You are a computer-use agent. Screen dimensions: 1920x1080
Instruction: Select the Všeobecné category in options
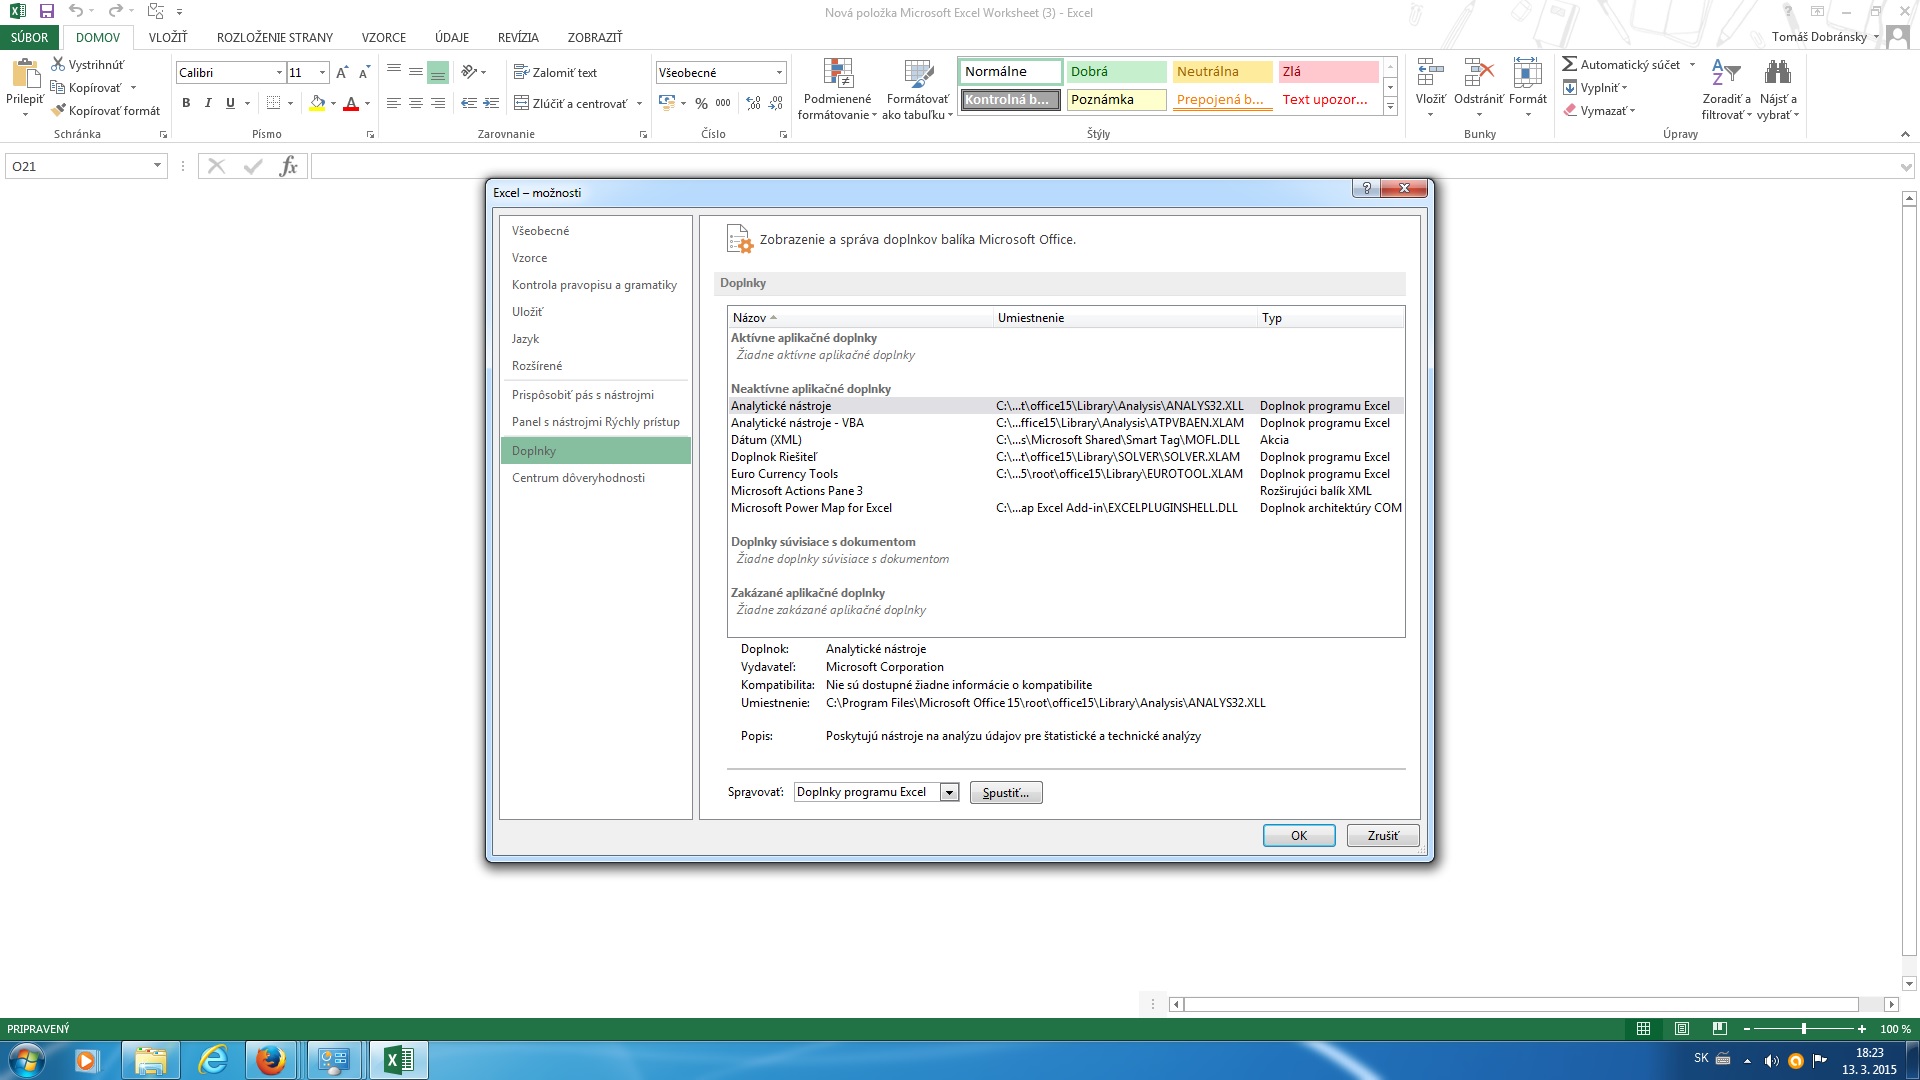[595, 231]
